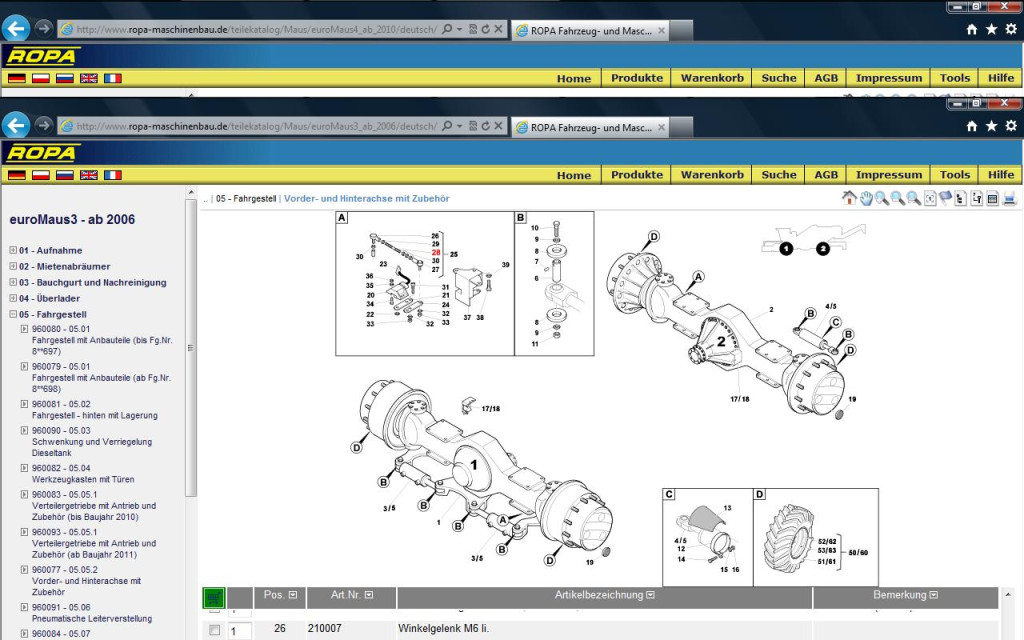Open browser home in front window
The height and width of the screenshot is (640, 1024).
pyautogui.click(x=972, y=126)
